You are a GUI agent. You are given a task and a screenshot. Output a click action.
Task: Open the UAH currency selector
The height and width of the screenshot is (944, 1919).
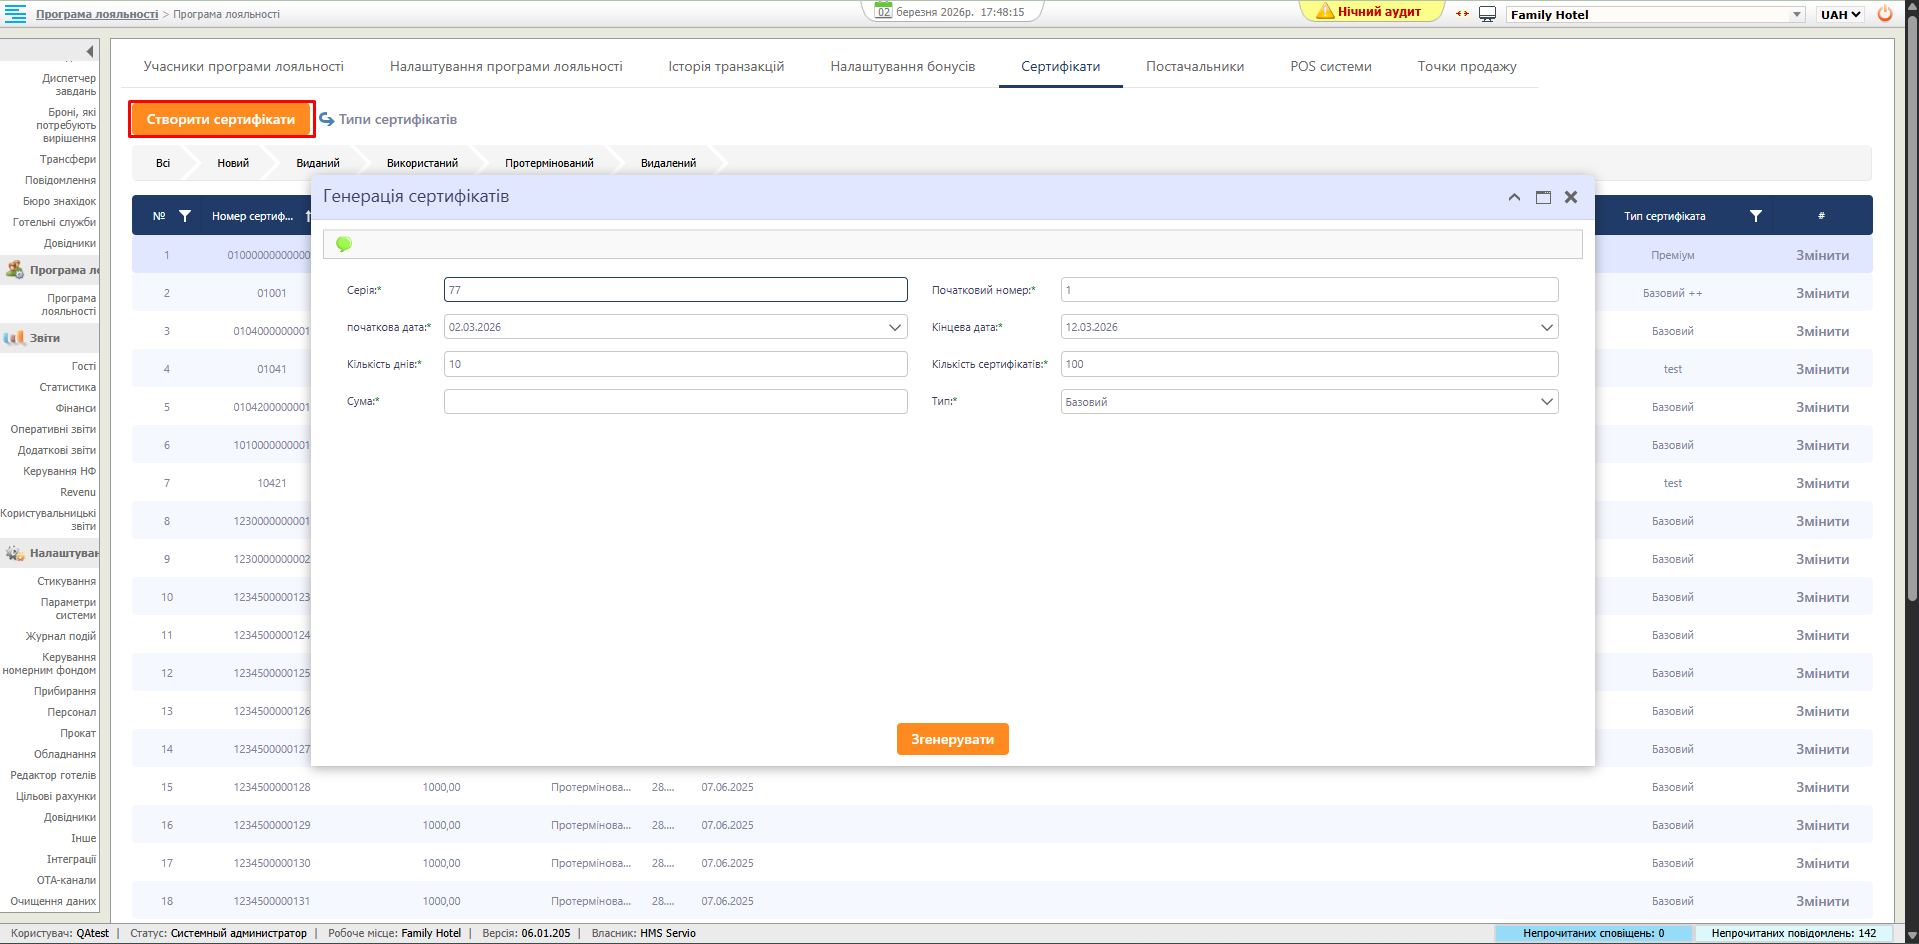click(x=1840, y=14)
